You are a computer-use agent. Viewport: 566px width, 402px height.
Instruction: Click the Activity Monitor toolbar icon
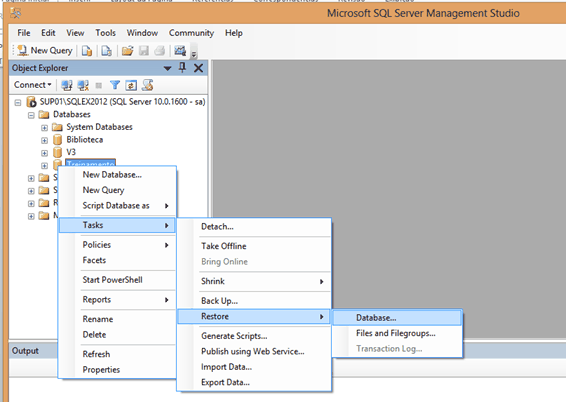point(180,51)
